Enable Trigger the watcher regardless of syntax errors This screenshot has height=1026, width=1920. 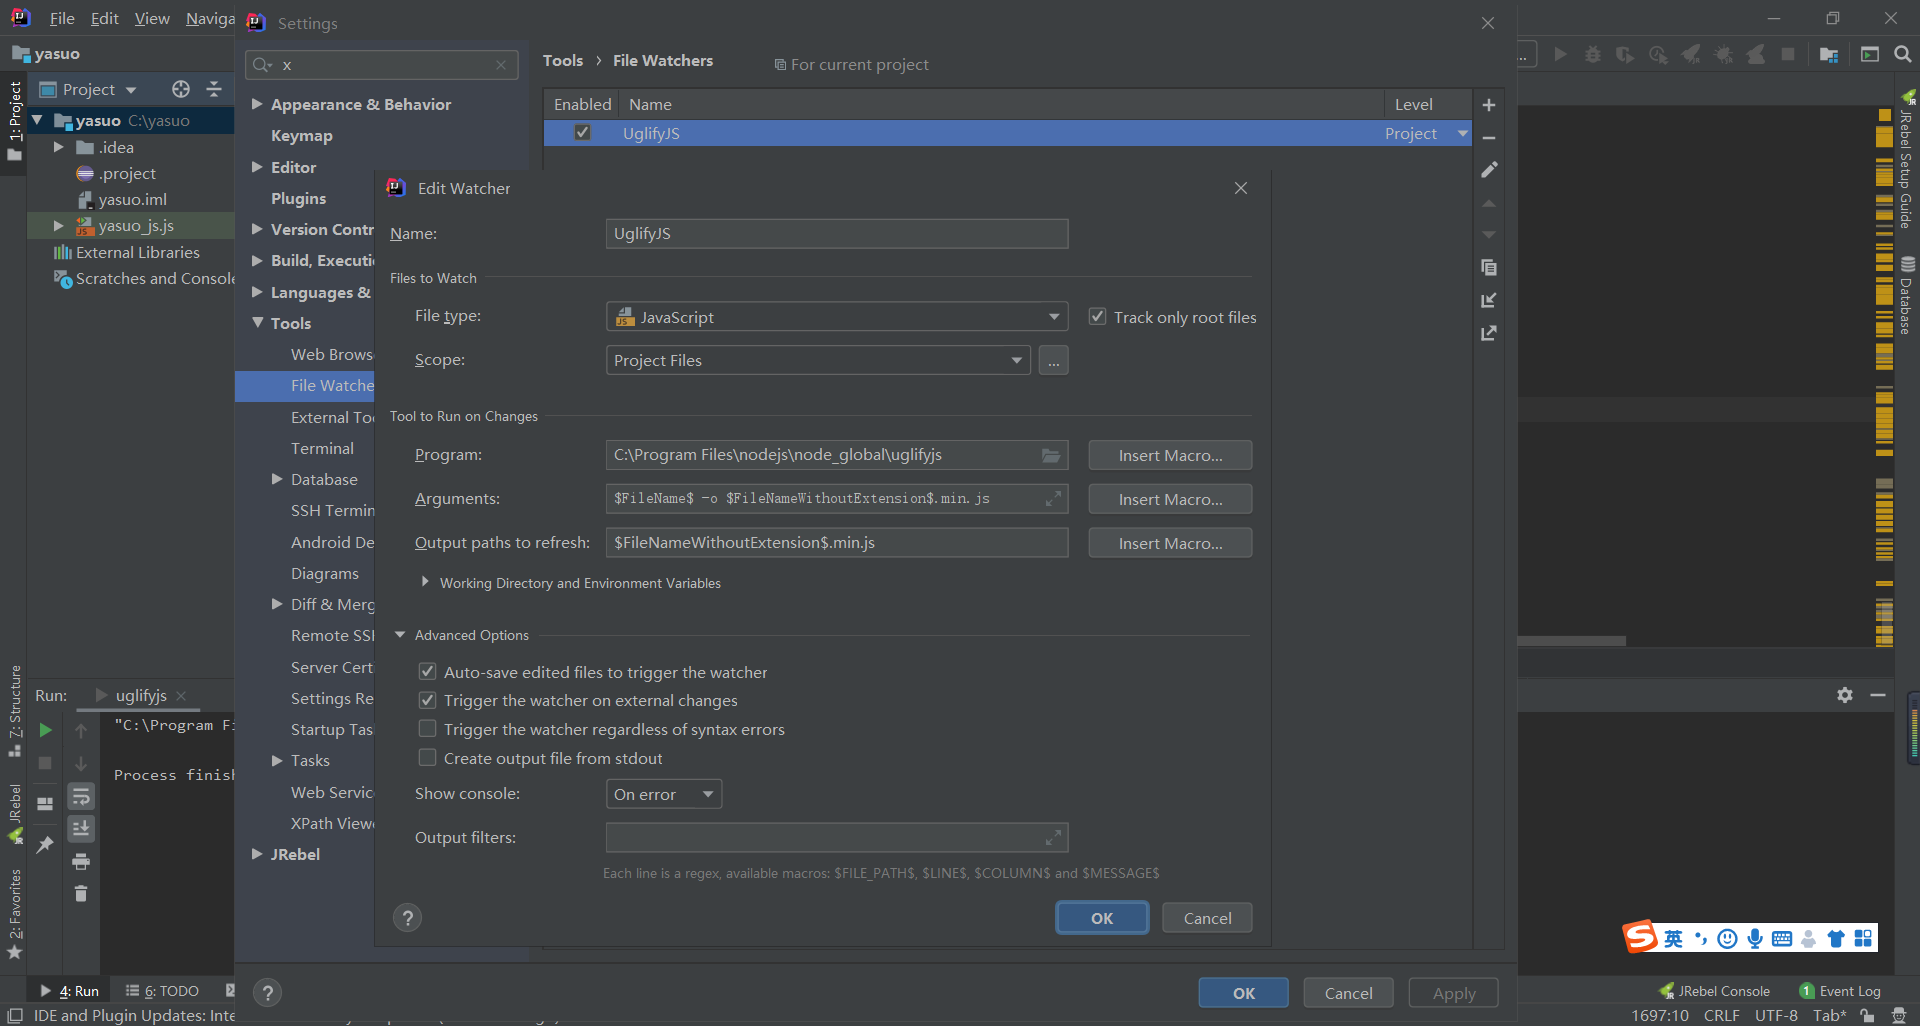pyautogui.click(x=427, y=729)
